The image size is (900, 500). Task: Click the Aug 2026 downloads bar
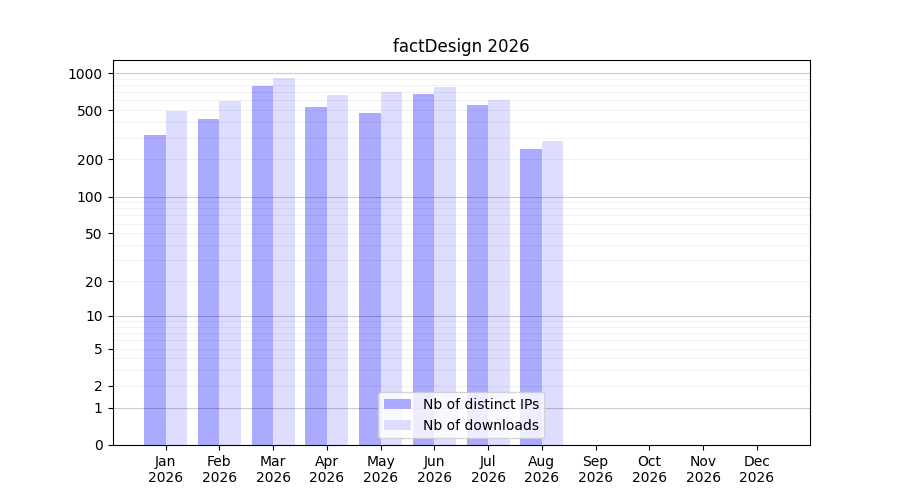[x=553, y=293]
